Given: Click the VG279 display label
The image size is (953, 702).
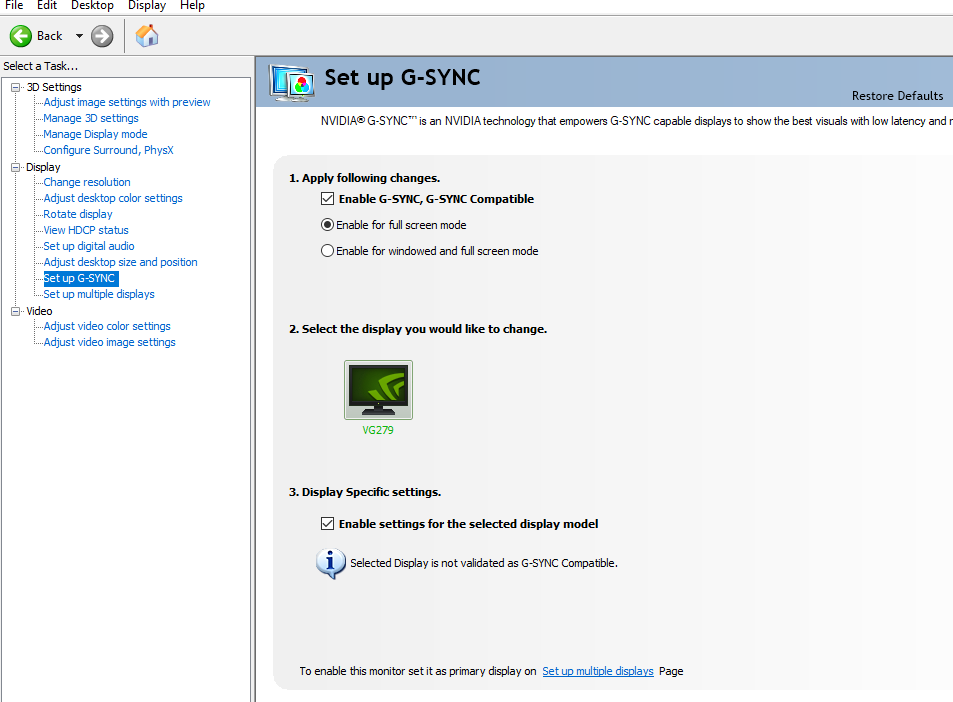Looking at the screenshot, I should (378, 430).
